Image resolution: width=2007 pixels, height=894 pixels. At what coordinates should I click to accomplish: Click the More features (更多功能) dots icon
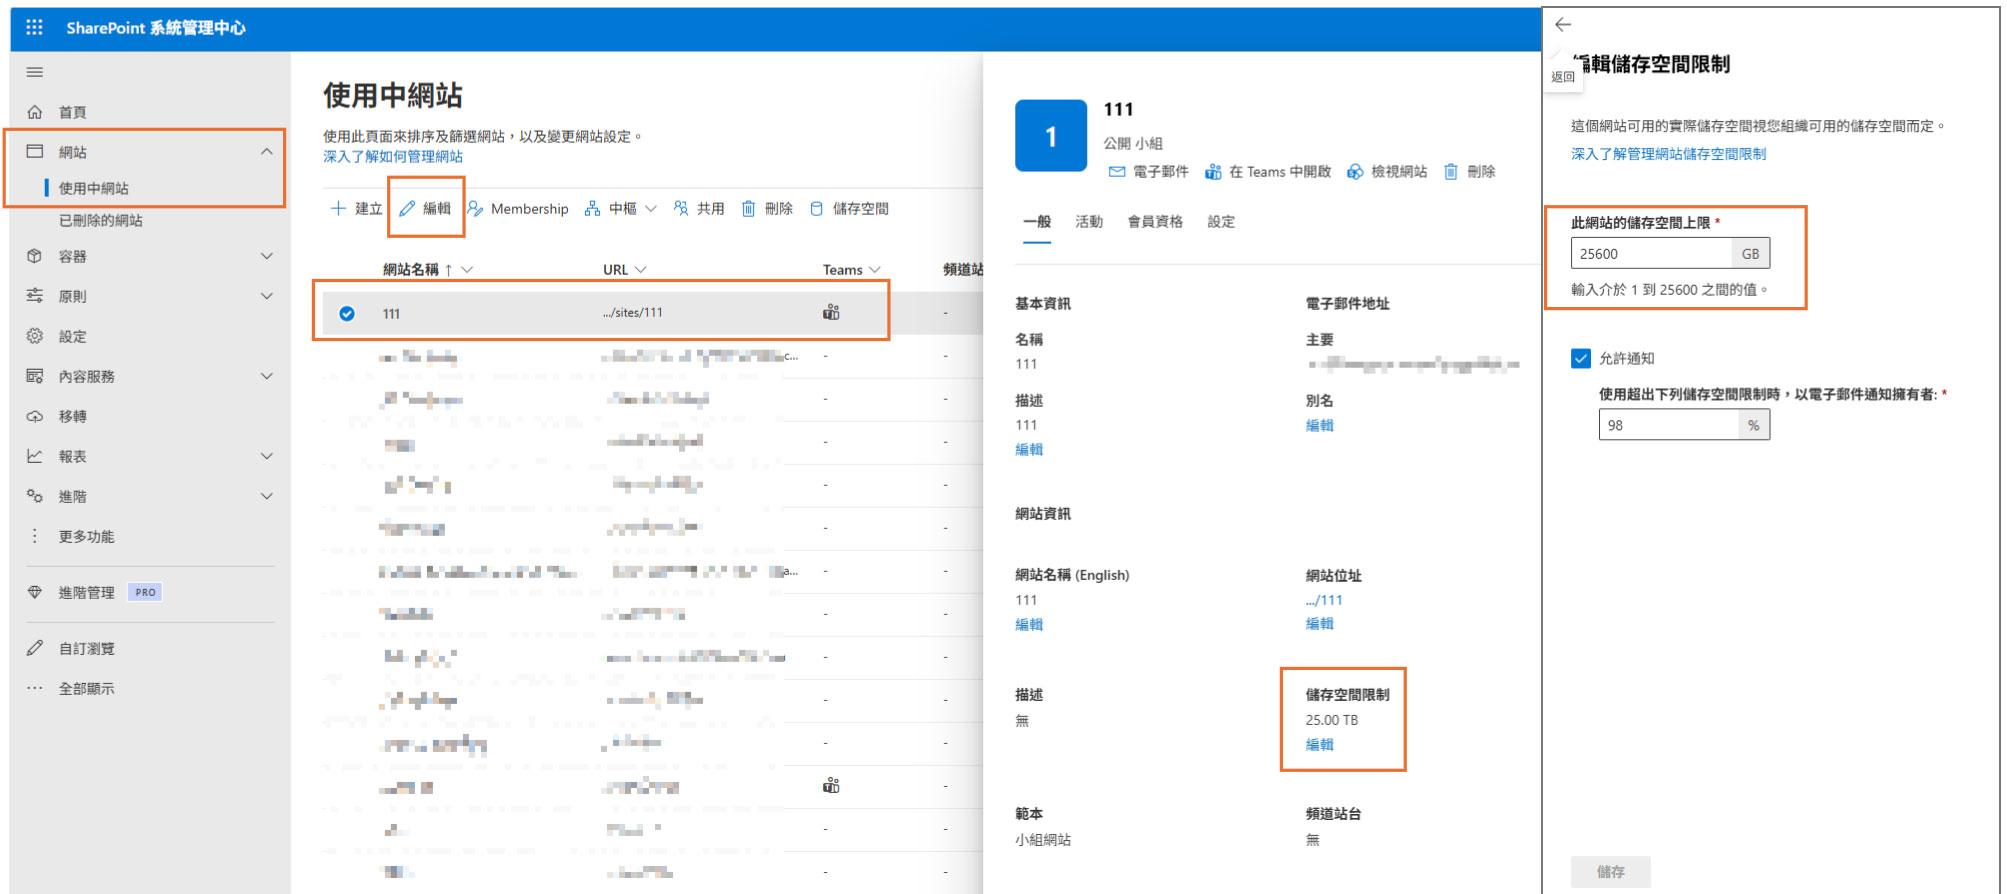[x=35, y=536]
